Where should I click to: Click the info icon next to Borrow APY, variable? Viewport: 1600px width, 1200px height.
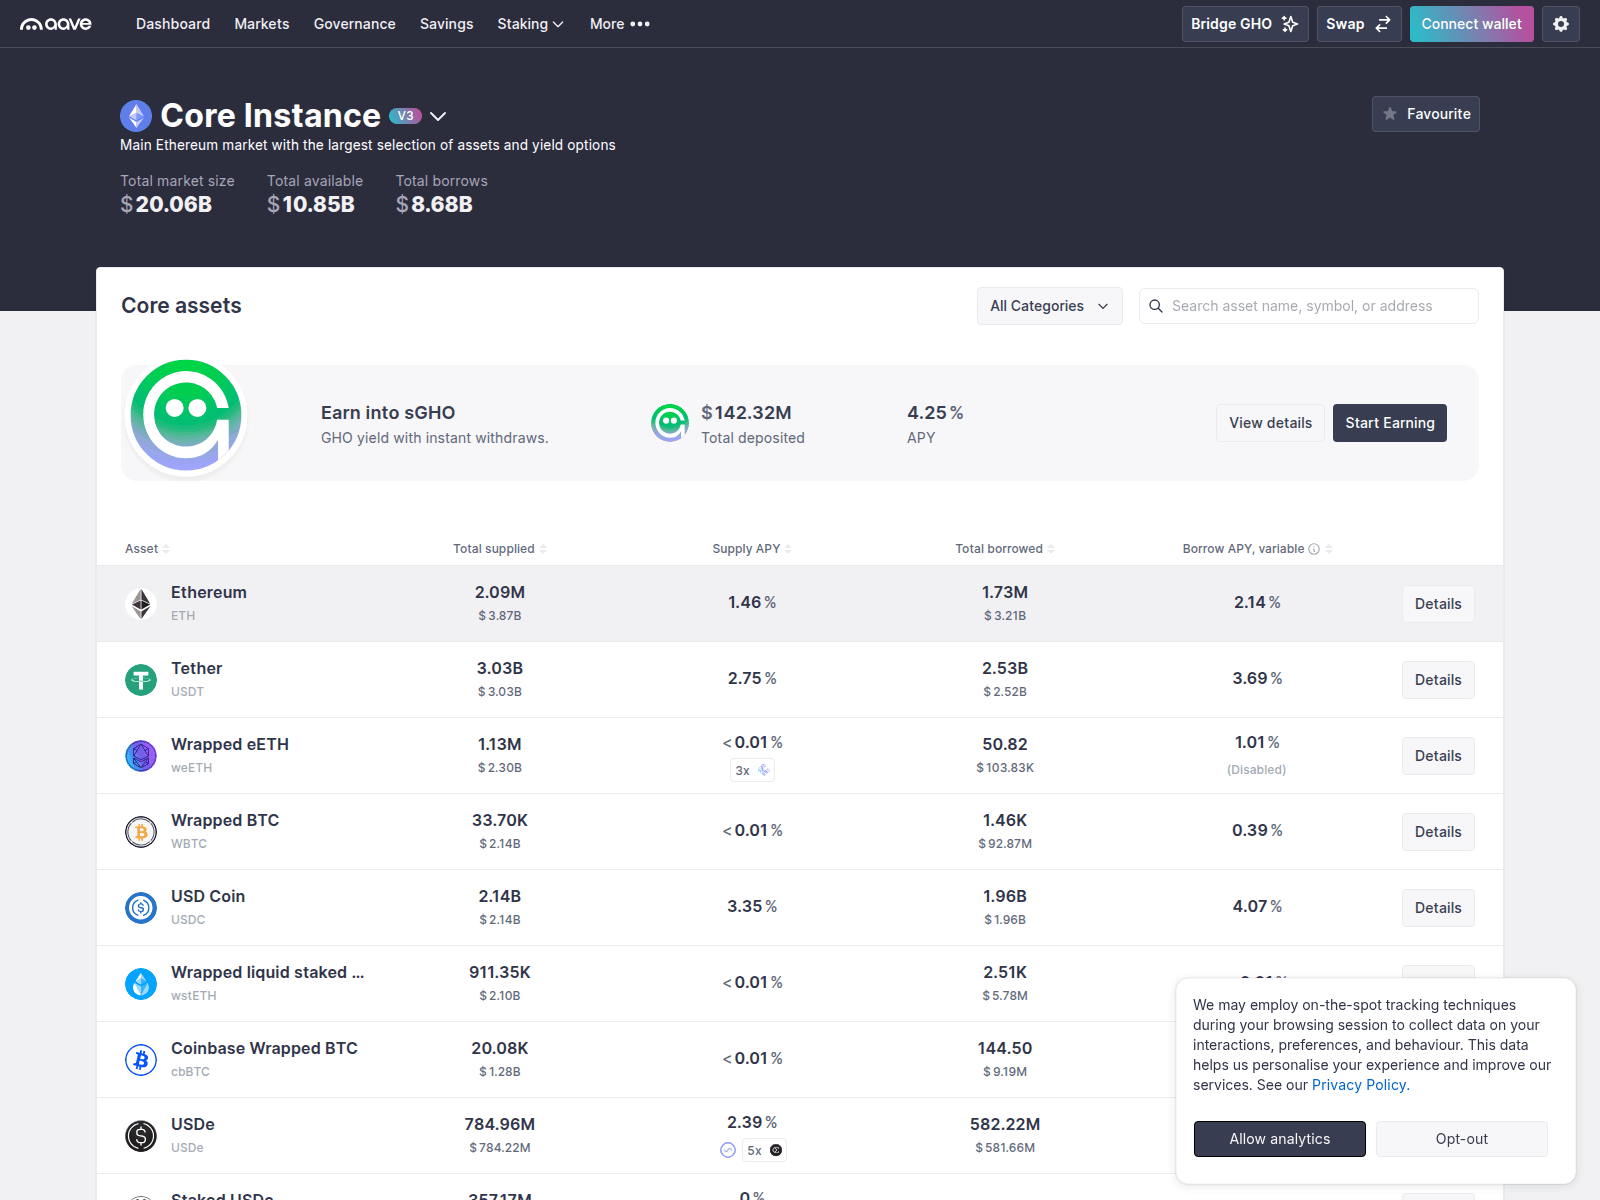[x=1314, y=549]
